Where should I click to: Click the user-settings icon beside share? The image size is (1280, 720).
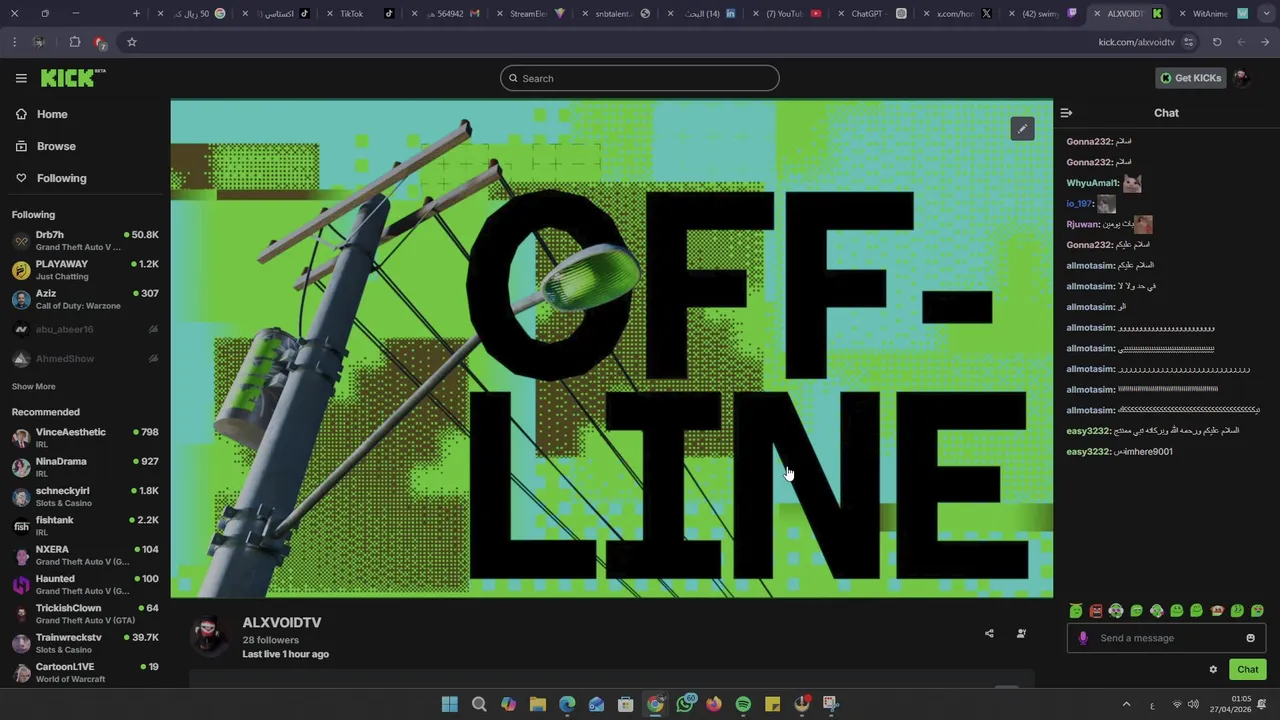1021,633
